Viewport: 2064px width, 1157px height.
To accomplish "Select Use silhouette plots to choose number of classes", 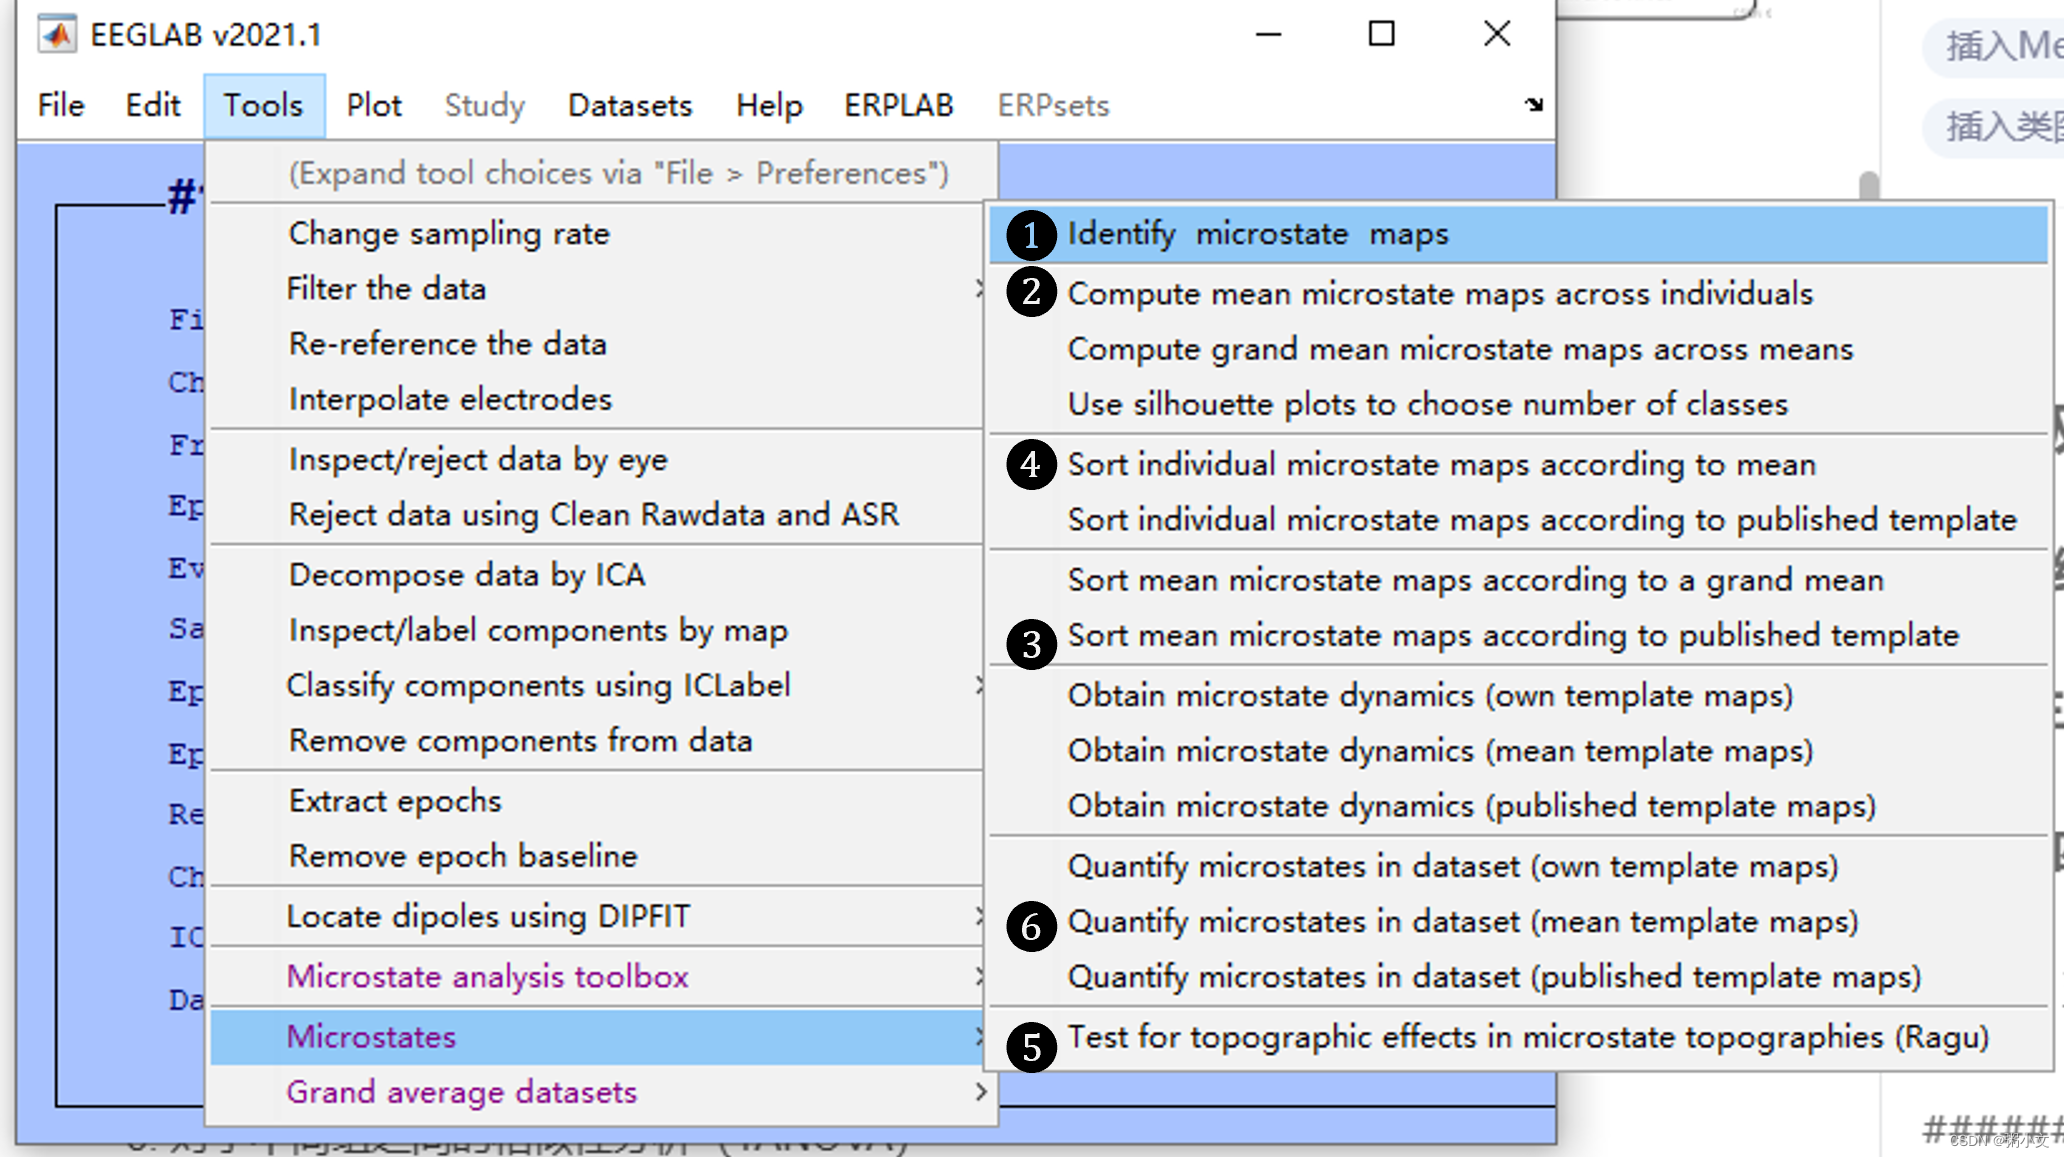I will 1518,404.
